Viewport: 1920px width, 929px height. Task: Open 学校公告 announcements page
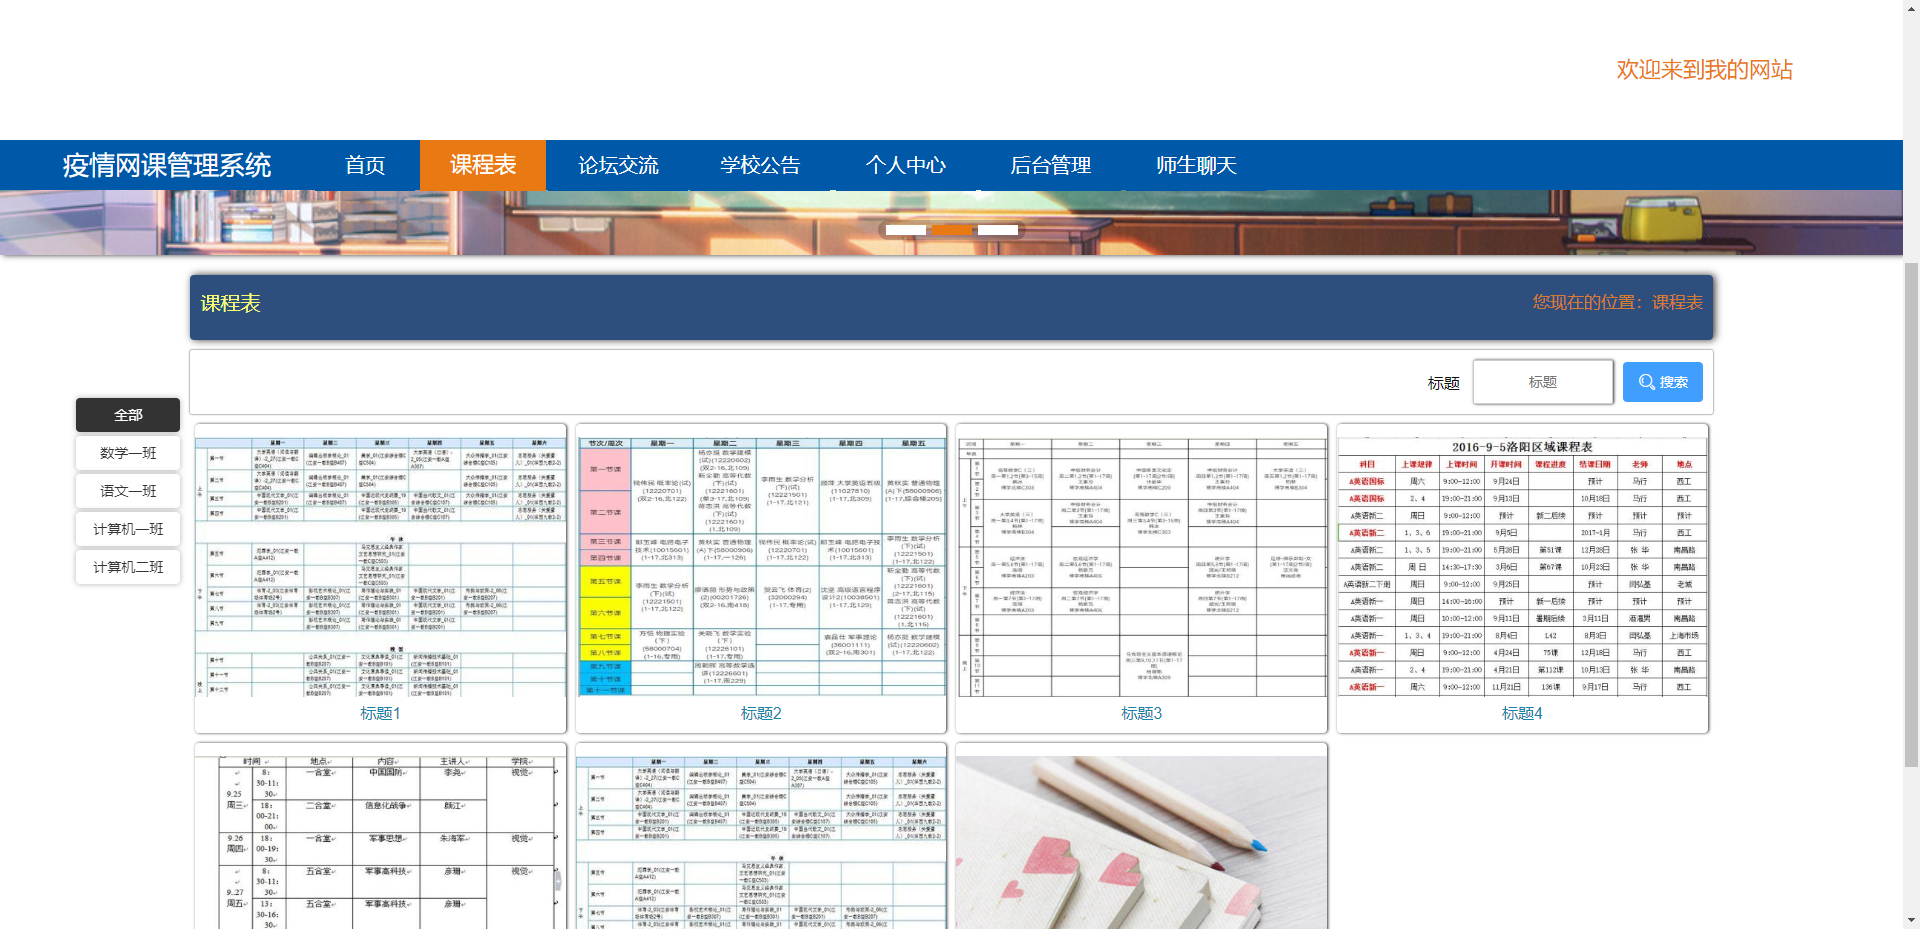760,165
